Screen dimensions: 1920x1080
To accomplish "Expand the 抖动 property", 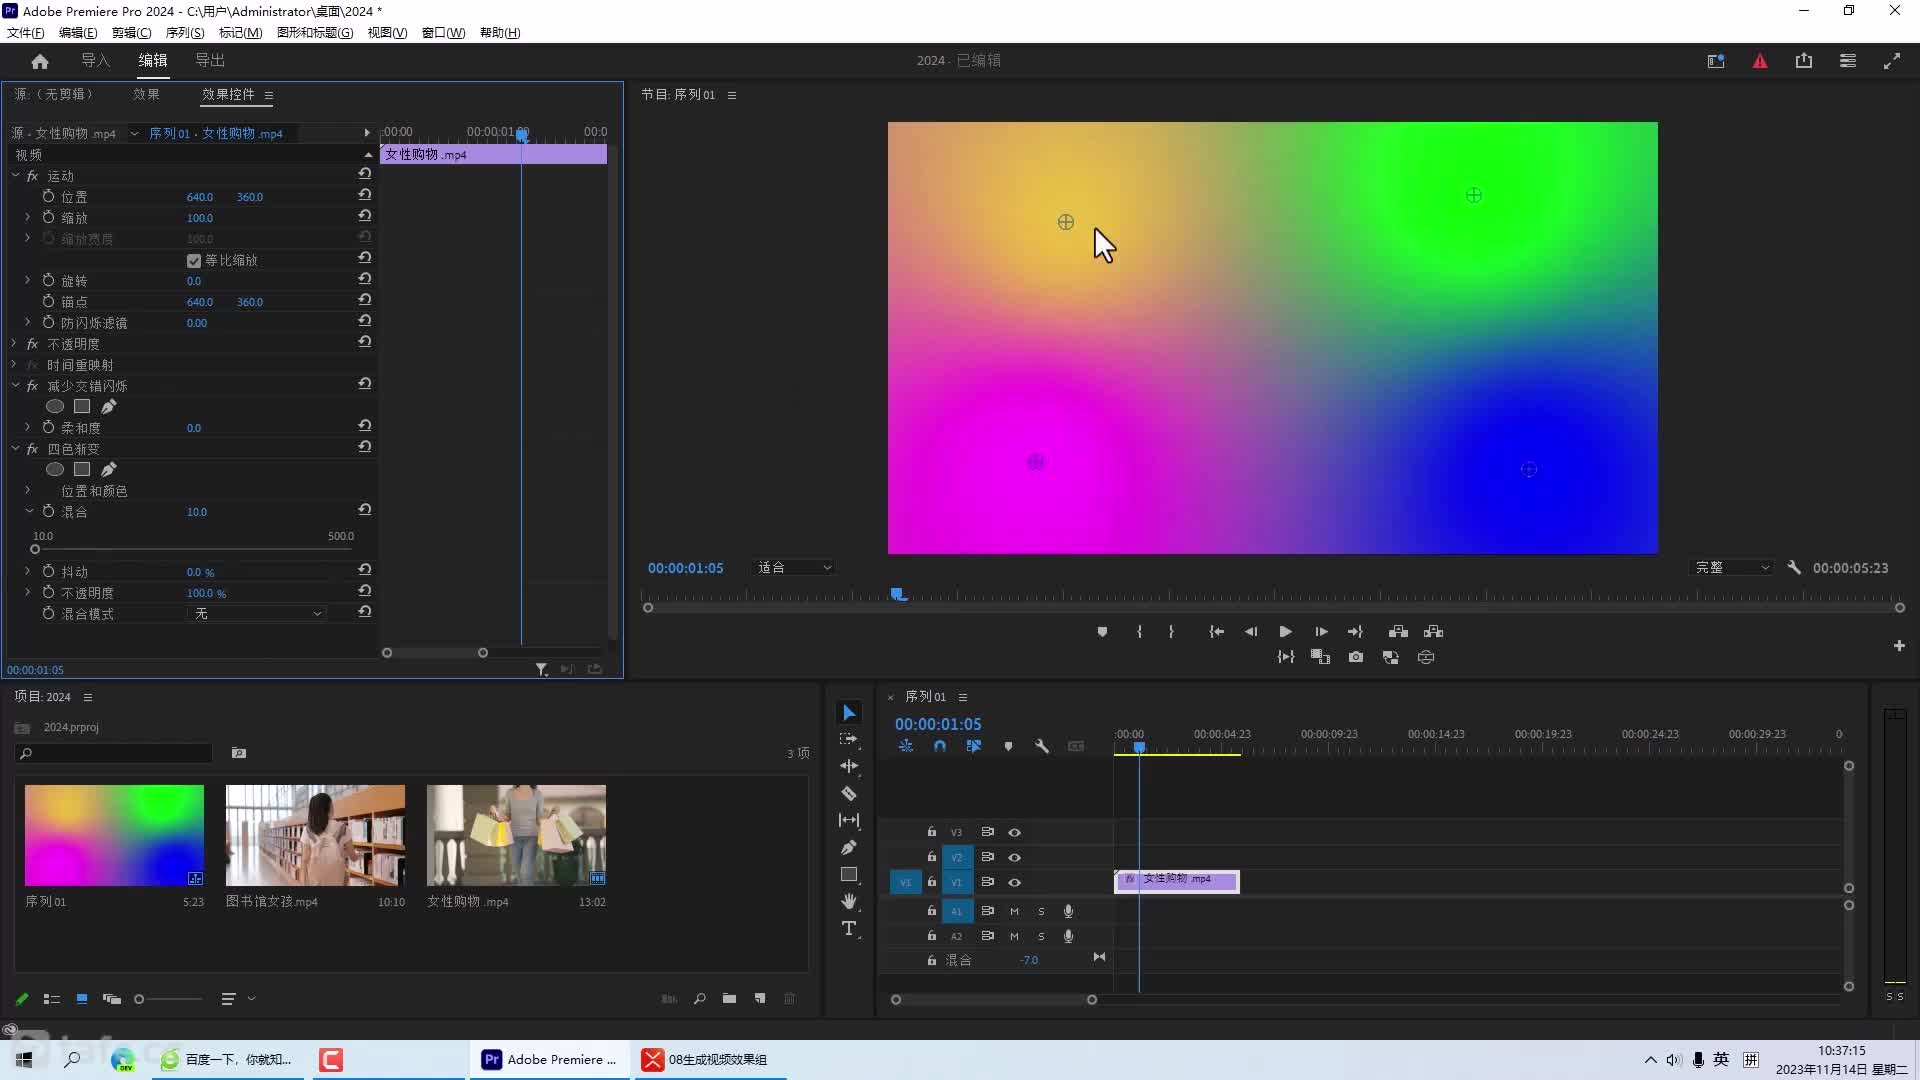I will tap(28, 571).
